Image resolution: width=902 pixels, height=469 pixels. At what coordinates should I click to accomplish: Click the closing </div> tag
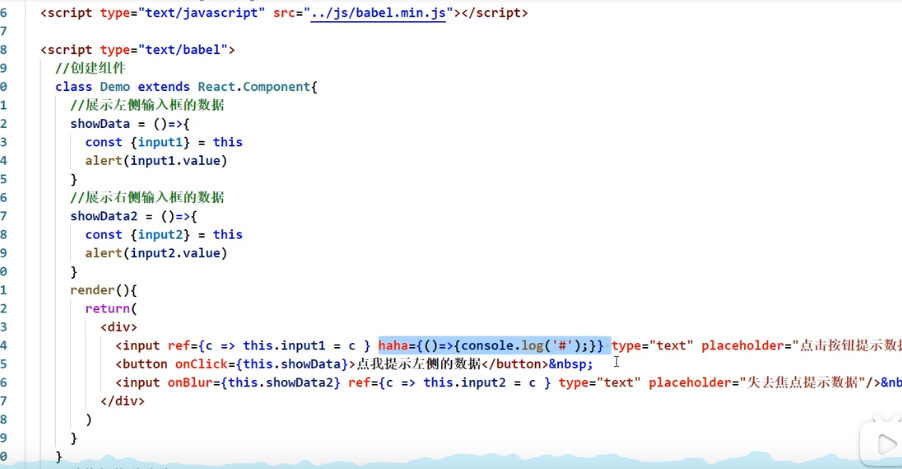[x=123, y=401]
